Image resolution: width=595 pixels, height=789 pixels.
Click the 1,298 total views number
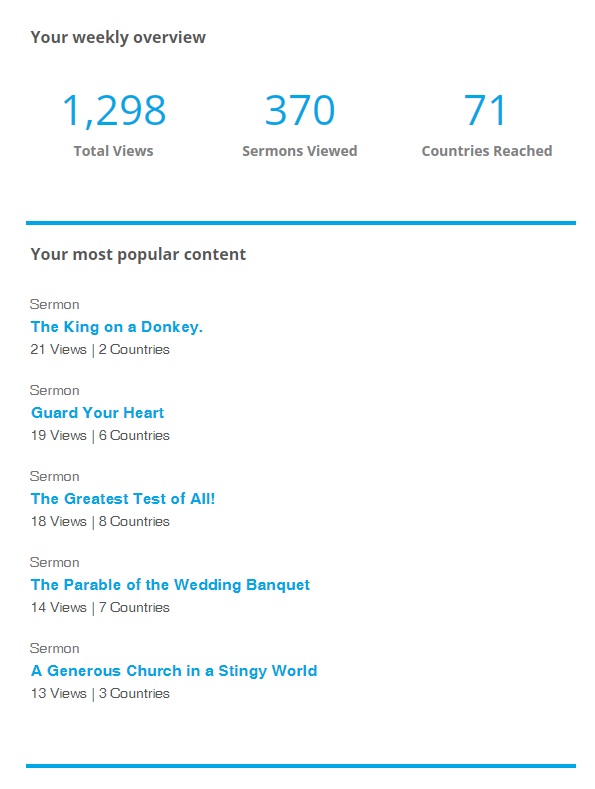114,110
